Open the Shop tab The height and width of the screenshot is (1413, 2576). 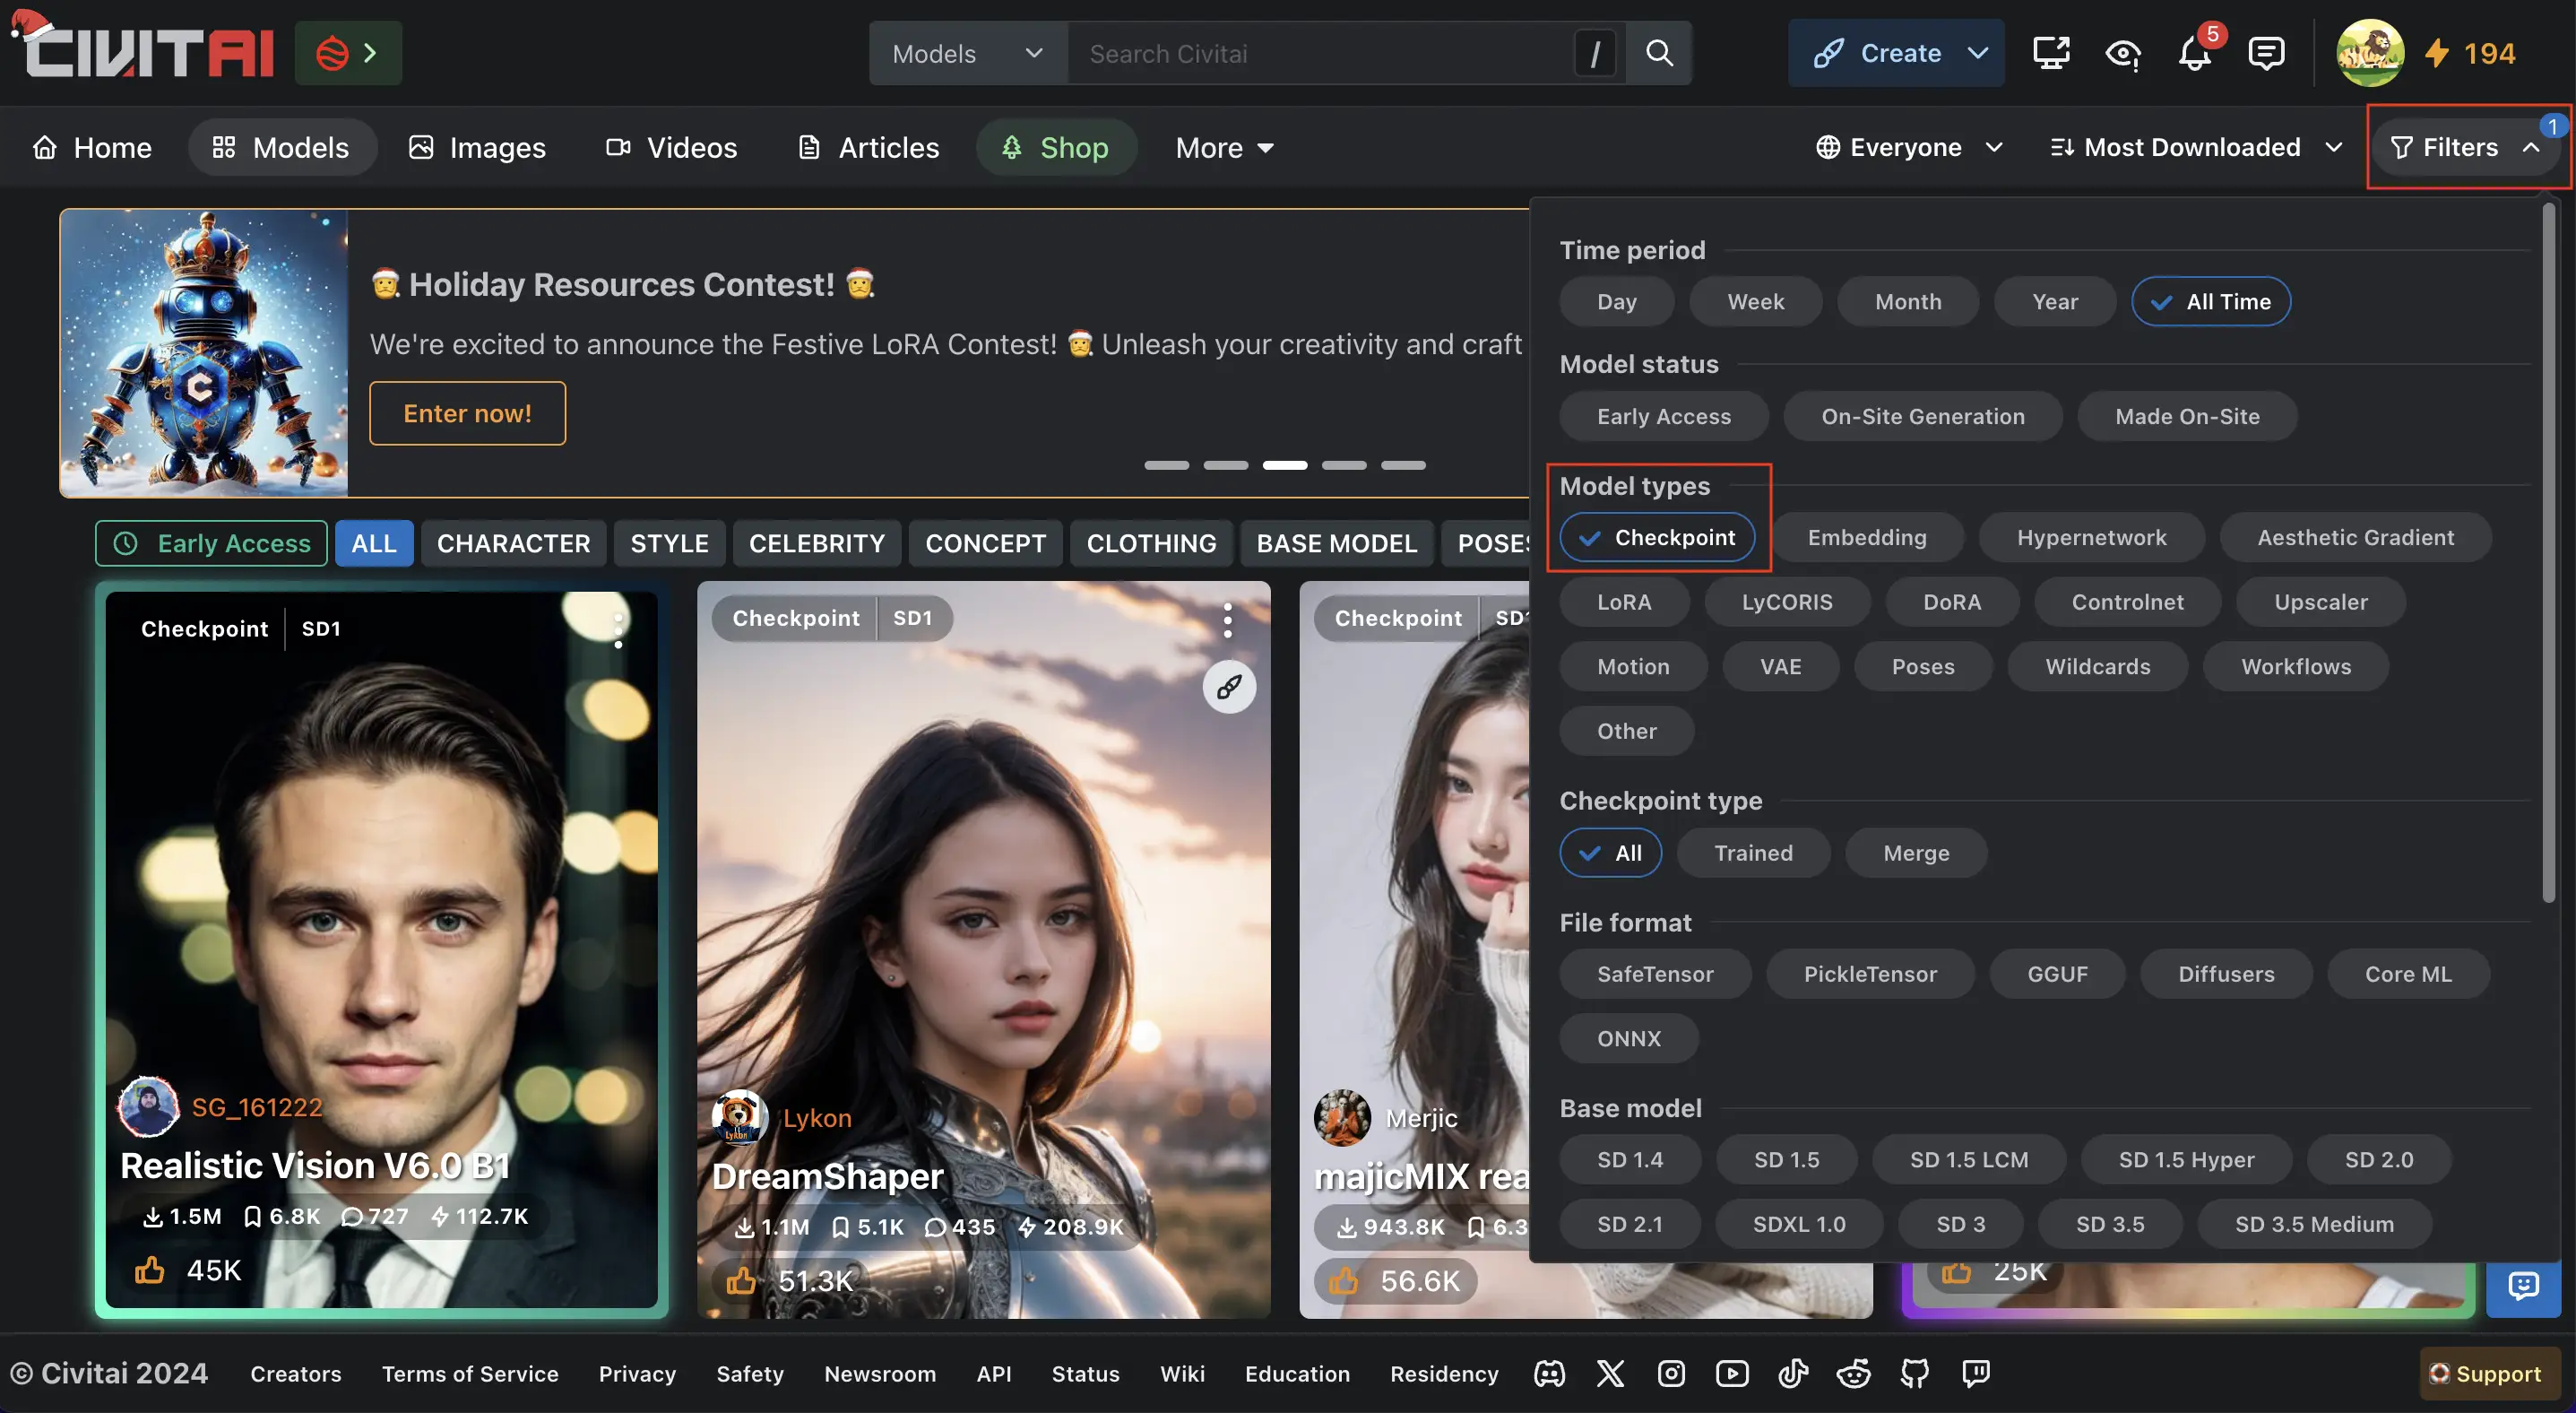click(x=1056, y=147)
